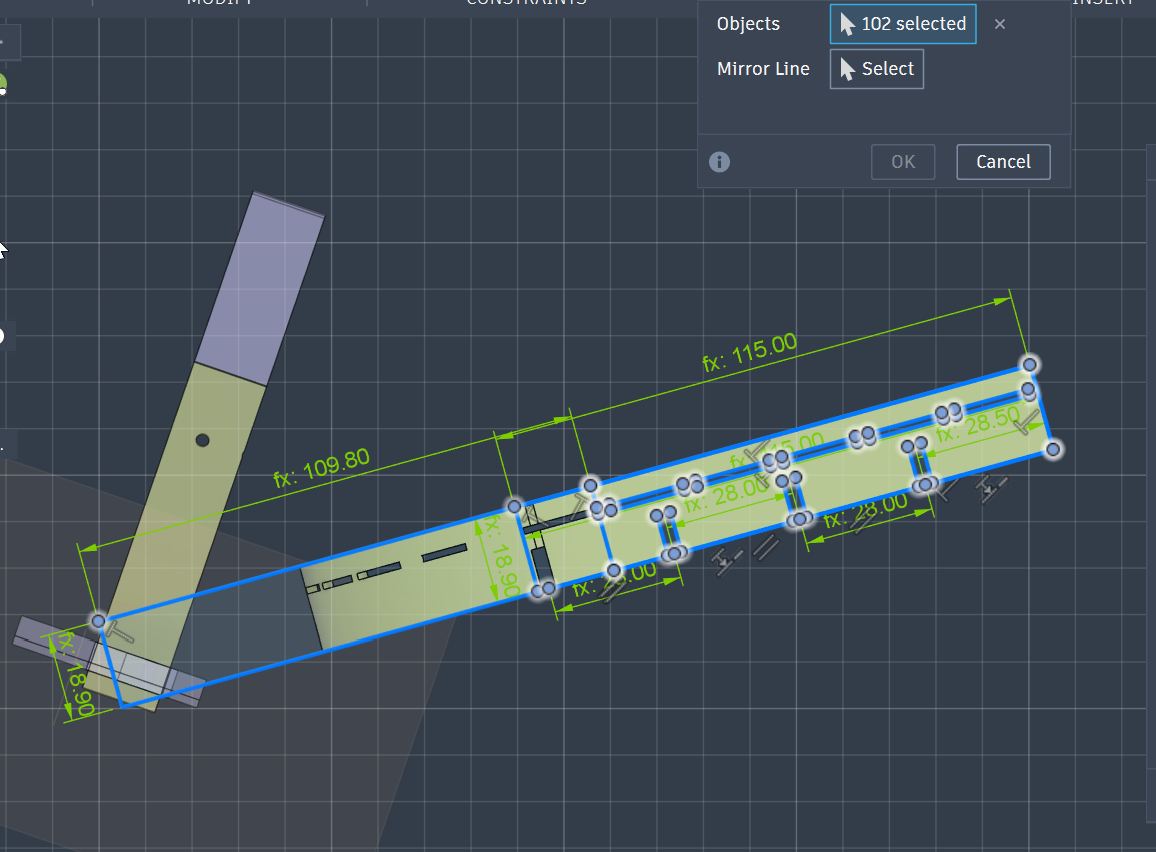This screenshot has width=1156, height=852.
Task: Click the perpendicular constraint glyph at left corner
Action: click(x=120, y=632)
